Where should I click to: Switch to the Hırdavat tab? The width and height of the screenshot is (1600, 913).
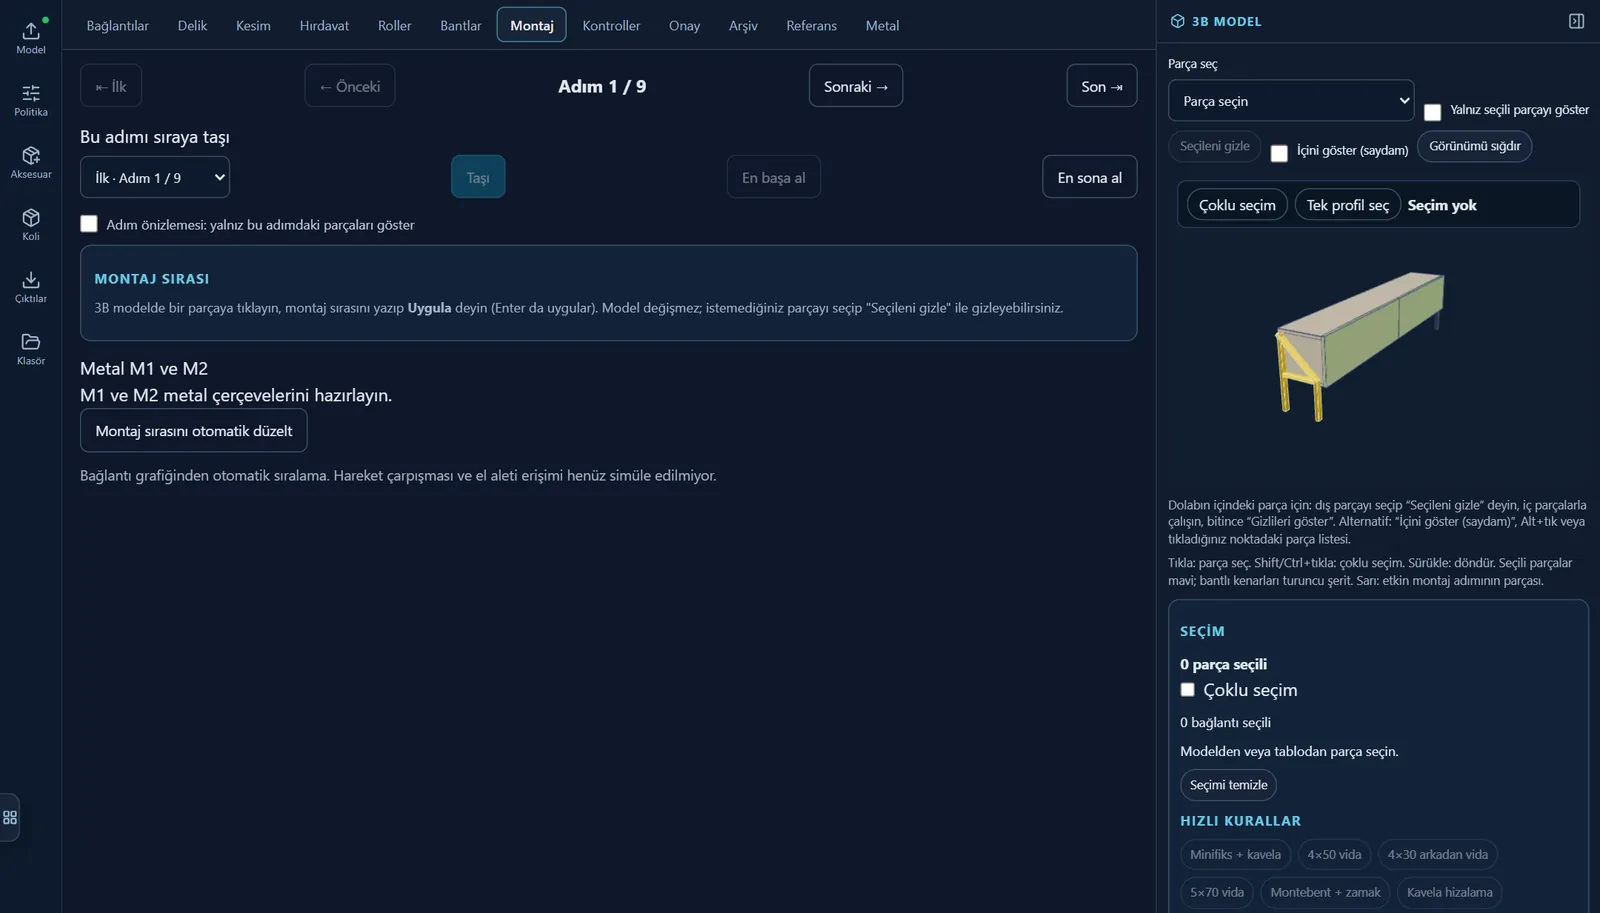[x=324, y=25]
